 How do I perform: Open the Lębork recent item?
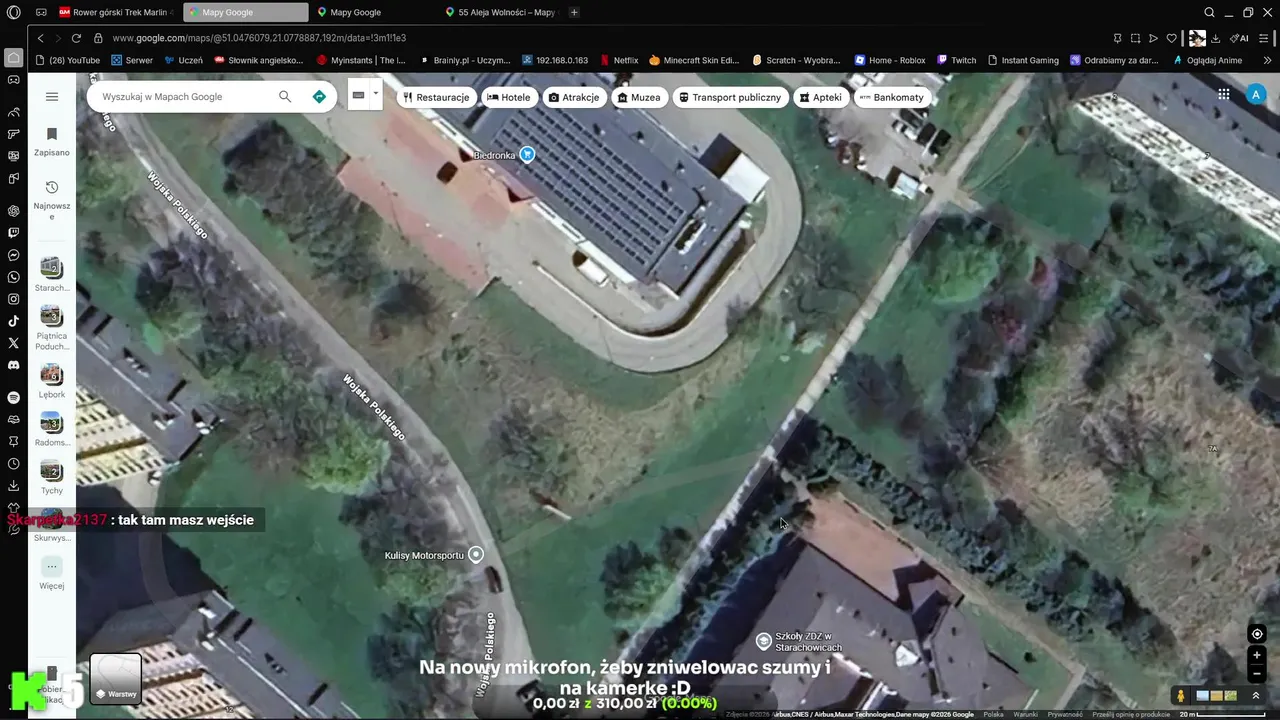click(x=52, y=381)
